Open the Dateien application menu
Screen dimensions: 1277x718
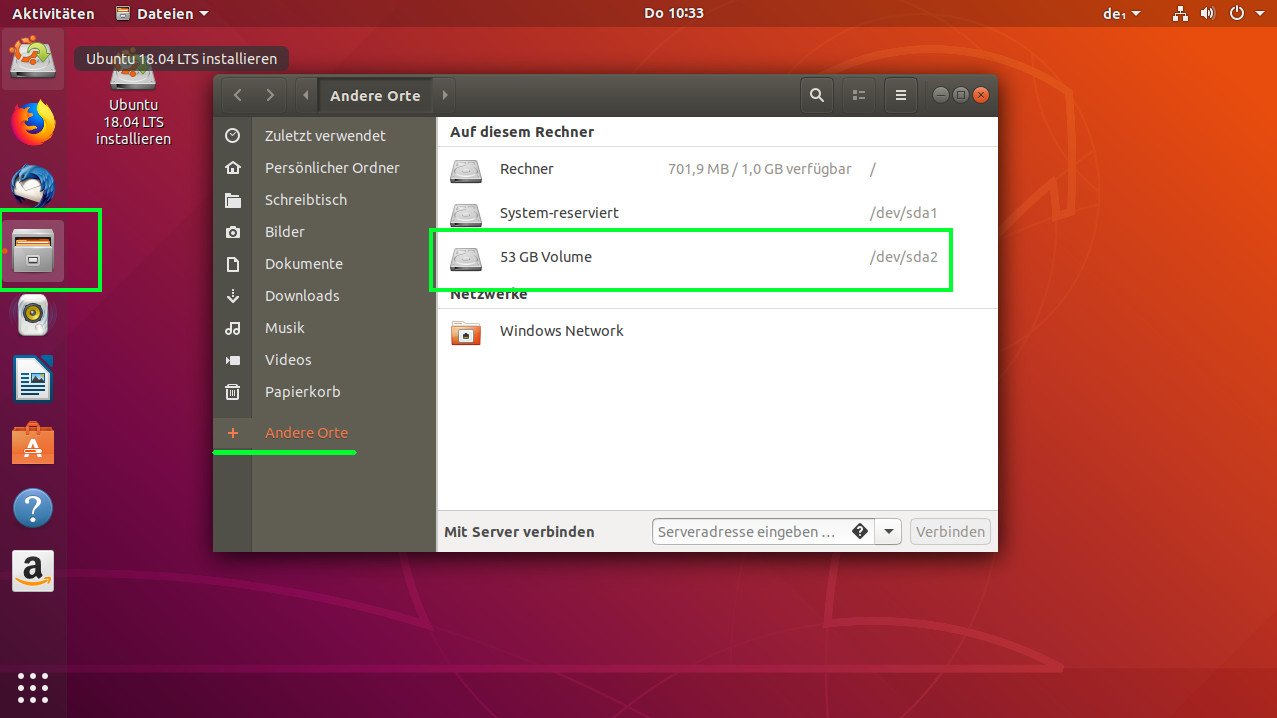click(x=163, y=13)
